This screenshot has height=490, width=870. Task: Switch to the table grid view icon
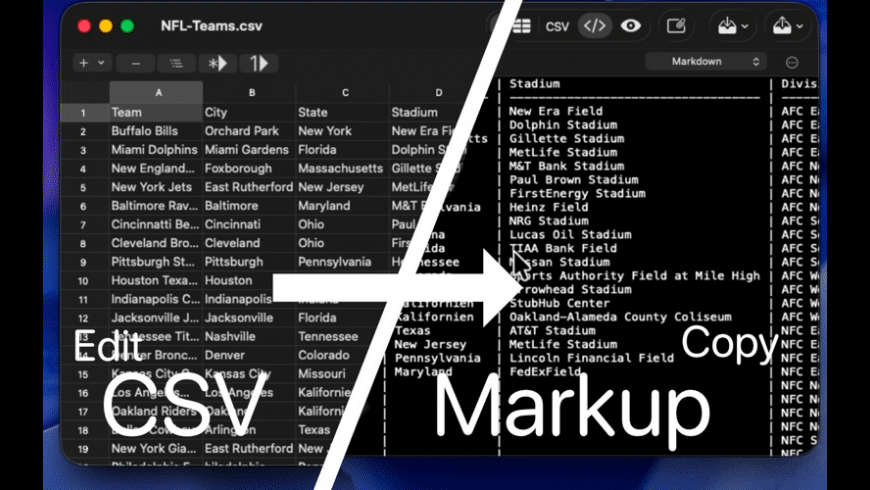coord(520,26)
